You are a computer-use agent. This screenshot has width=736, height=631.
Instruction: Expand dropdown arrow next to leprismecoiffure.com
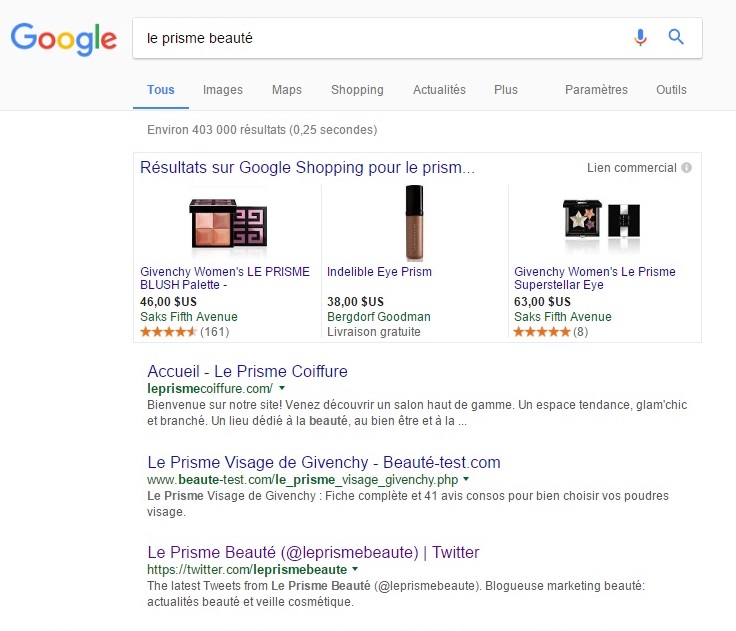click(x=282, y=388)
